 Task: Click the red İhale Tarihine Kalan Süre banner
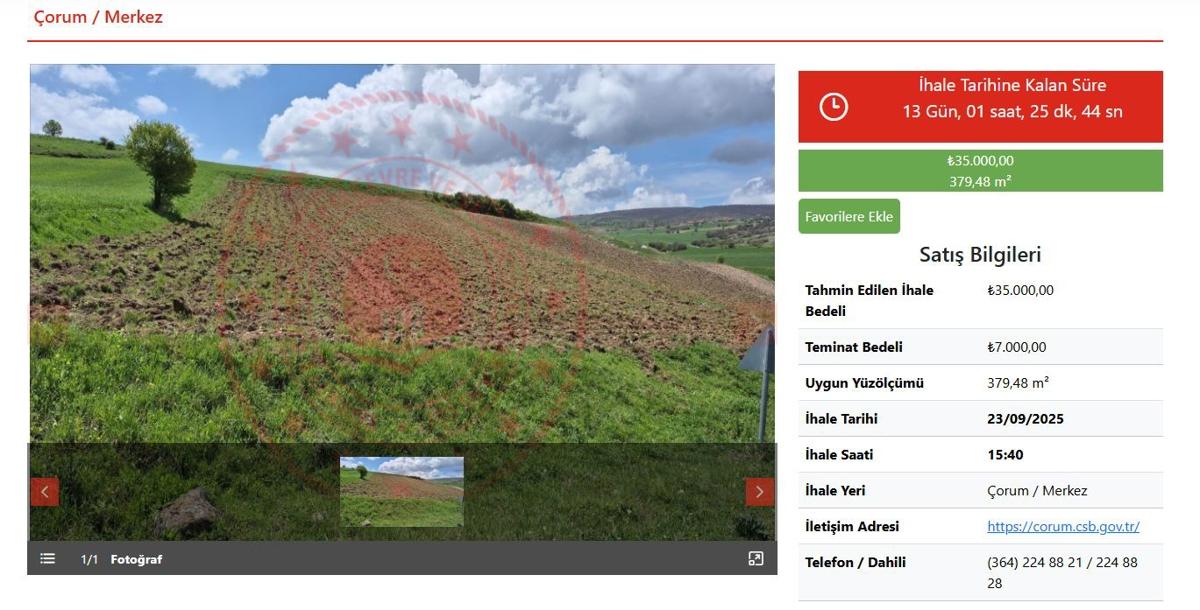click(x=980, y=107)
